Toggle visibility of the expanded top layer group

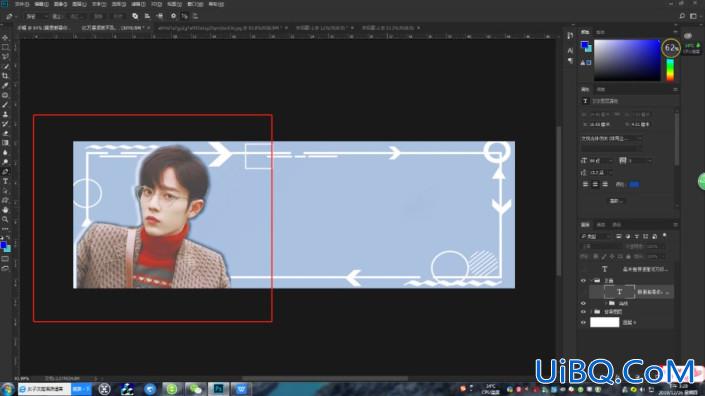[x=583, y=280]
